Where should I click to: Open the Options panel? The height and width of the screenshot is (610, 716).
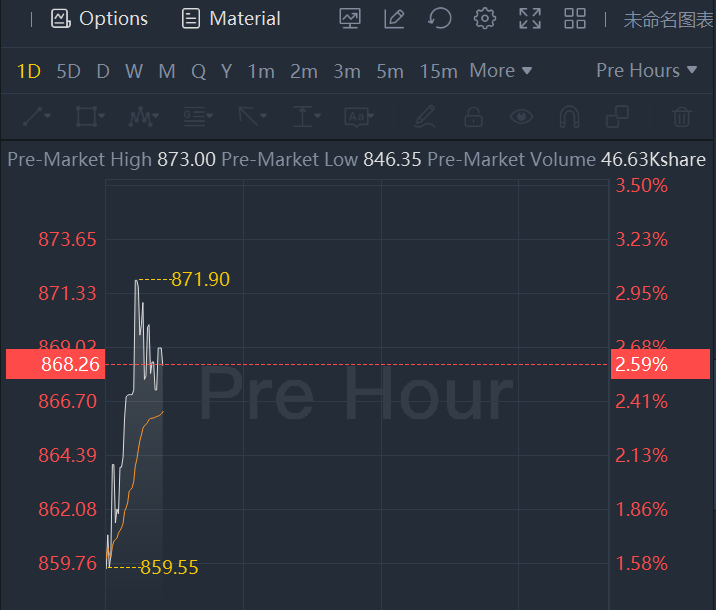coord(99,18)
